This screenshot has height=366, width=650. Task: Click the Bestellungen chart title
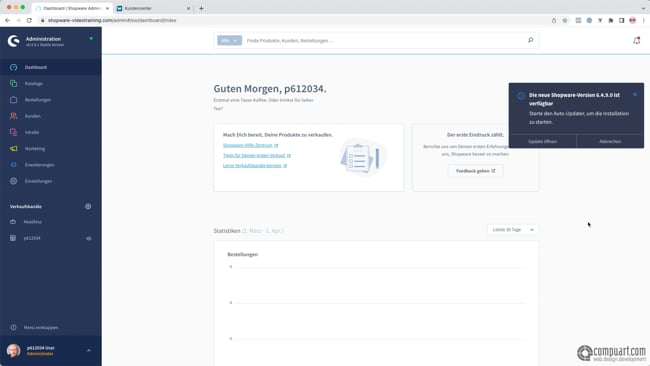[243, 254]
